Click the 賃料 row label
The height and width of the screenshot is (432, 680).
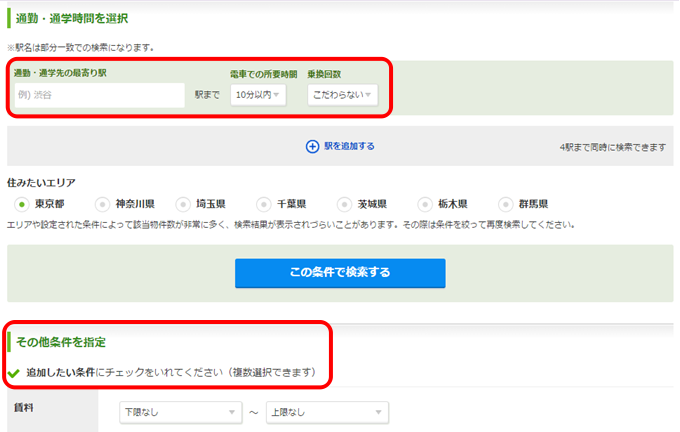point(24,409)
